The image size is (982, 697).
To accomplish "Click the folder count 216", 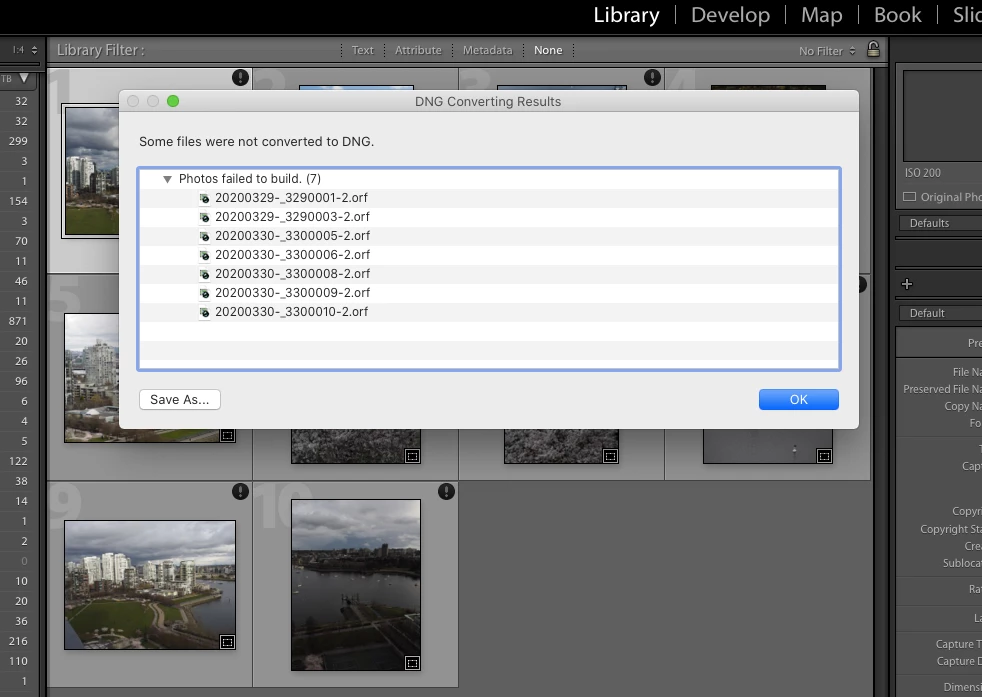I will 18,641.
